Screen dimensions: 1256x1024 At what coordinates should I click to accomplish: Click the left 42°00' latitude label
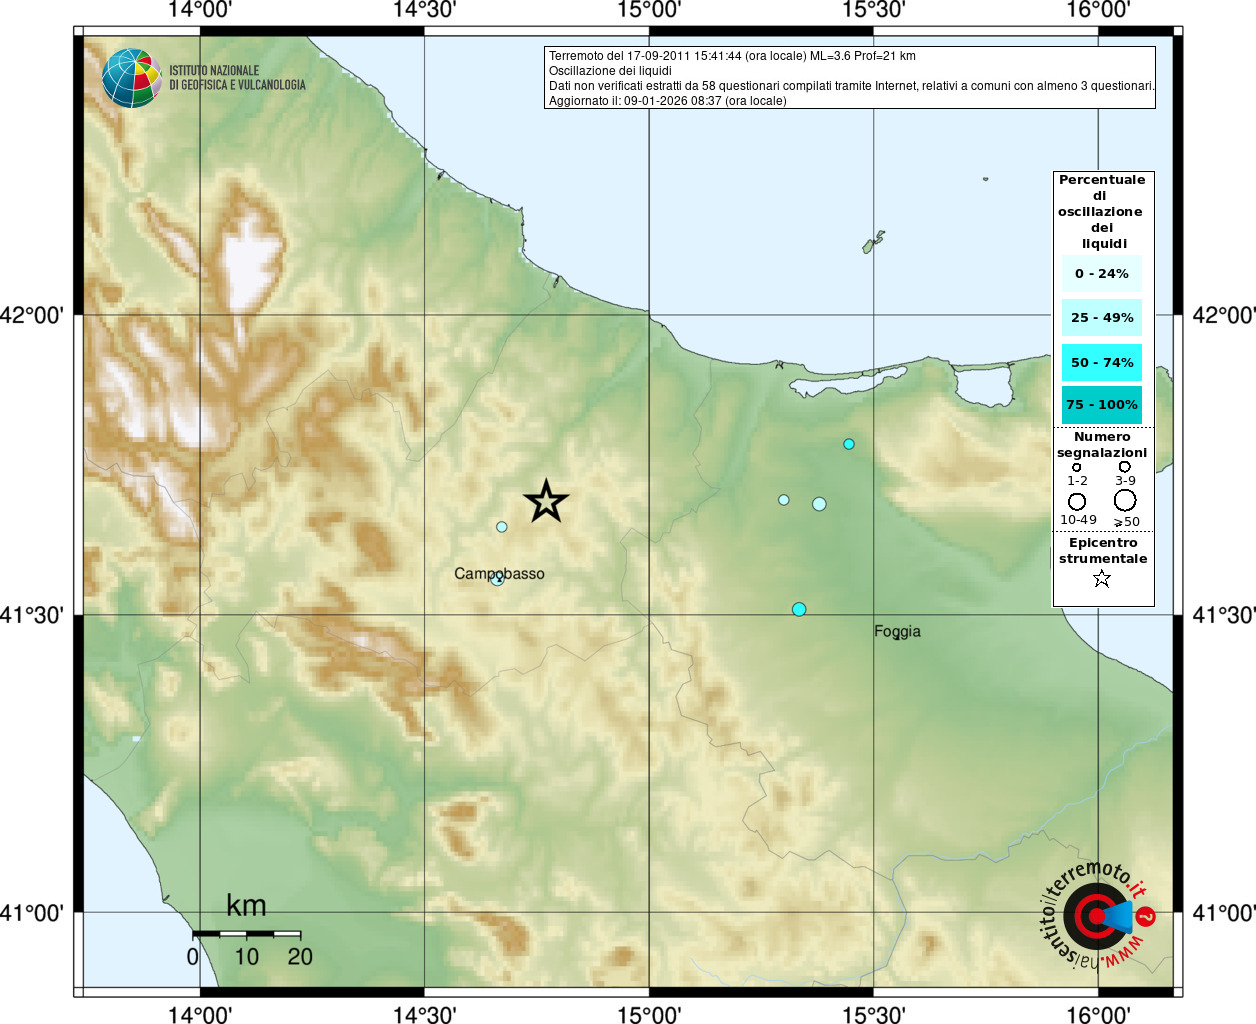[31, 316]
